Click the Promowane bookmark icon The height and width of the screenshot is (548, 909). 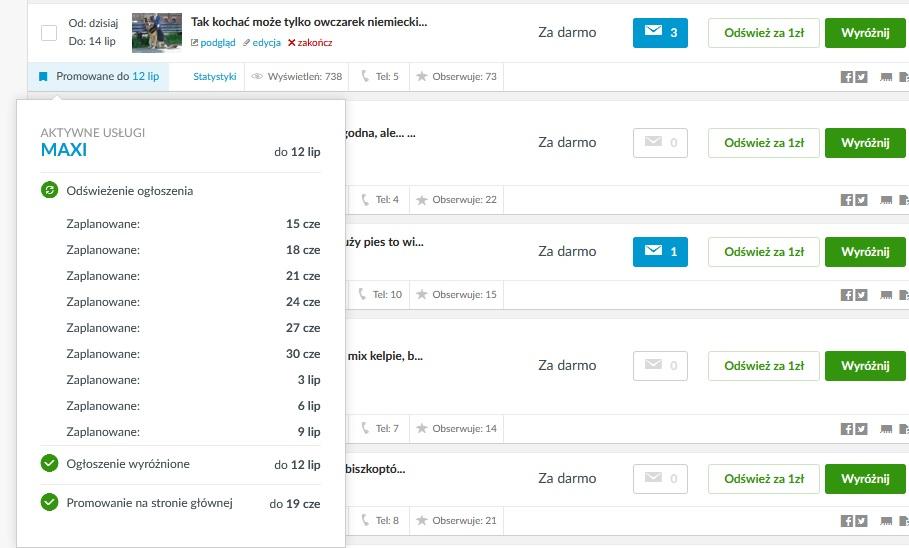point(43,77)
